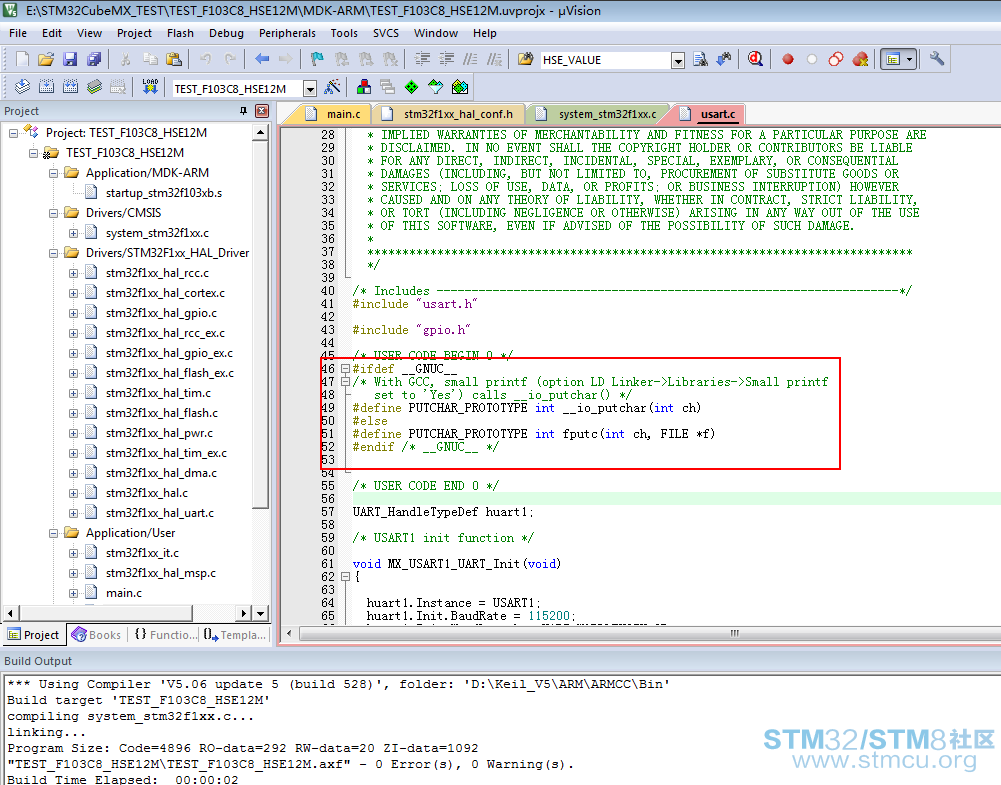The height and width of the screenshot is (785, 1001).
Task: Kill all breakpoints with the red crossed icon
Action: (861, 59)
